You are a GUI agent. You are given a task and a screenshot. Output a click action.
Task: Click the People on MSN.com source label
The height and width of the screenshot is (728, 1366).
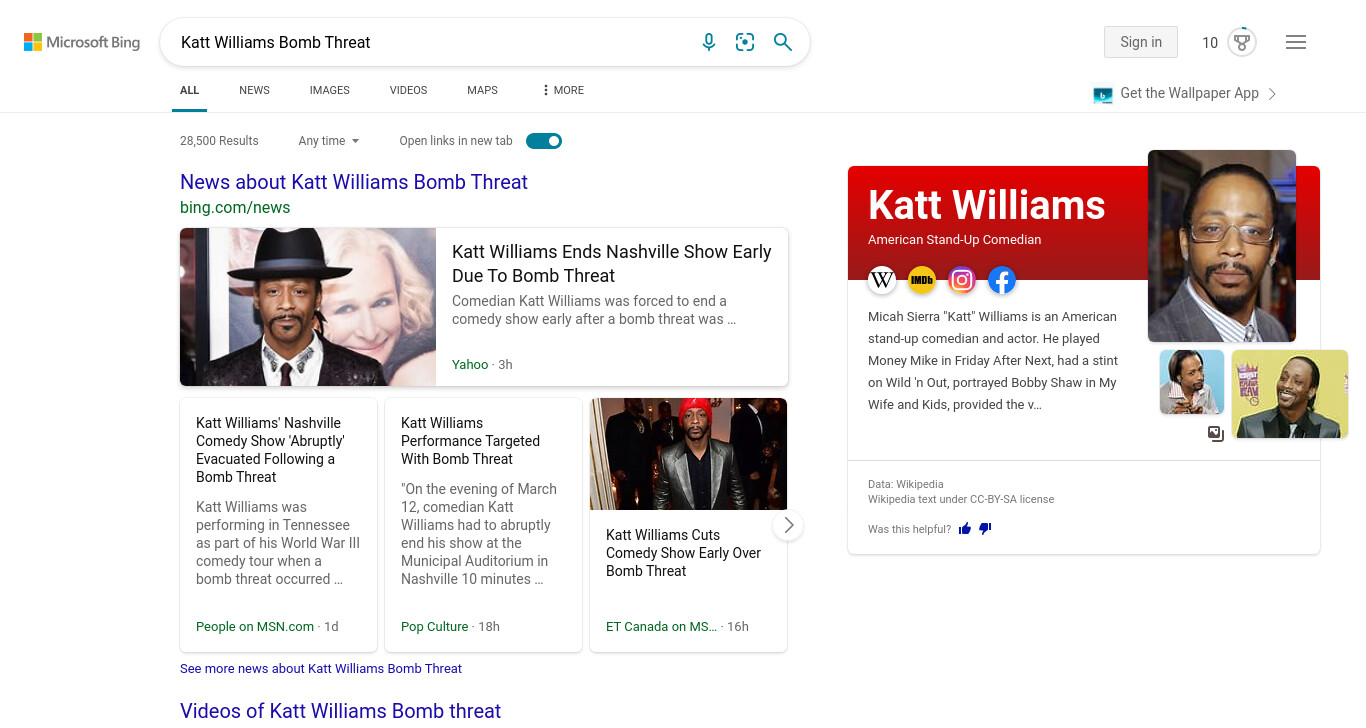pos(255,627)
